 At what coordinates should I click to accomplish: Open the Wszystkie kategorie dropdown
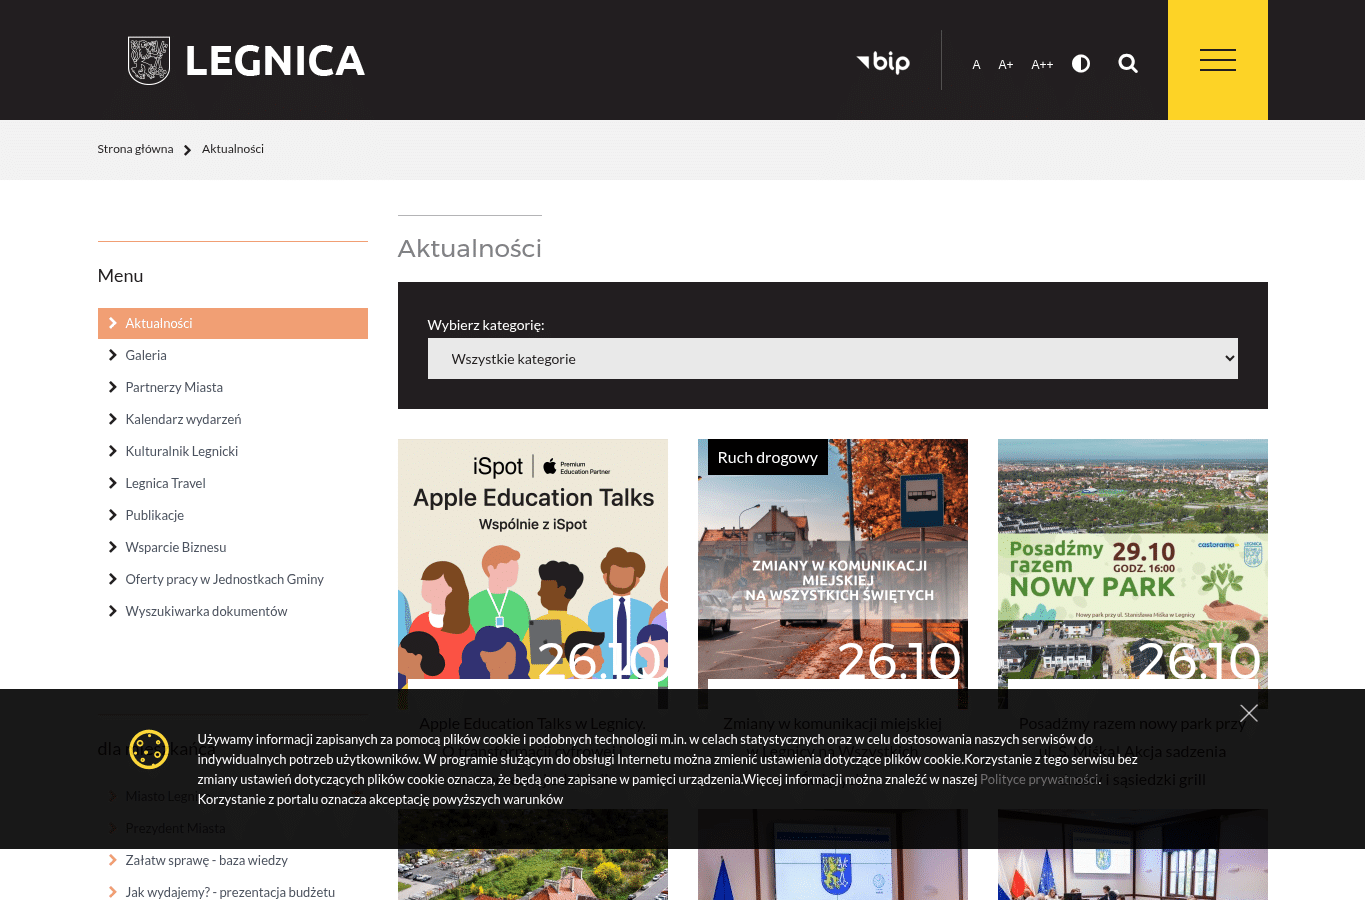833,359
